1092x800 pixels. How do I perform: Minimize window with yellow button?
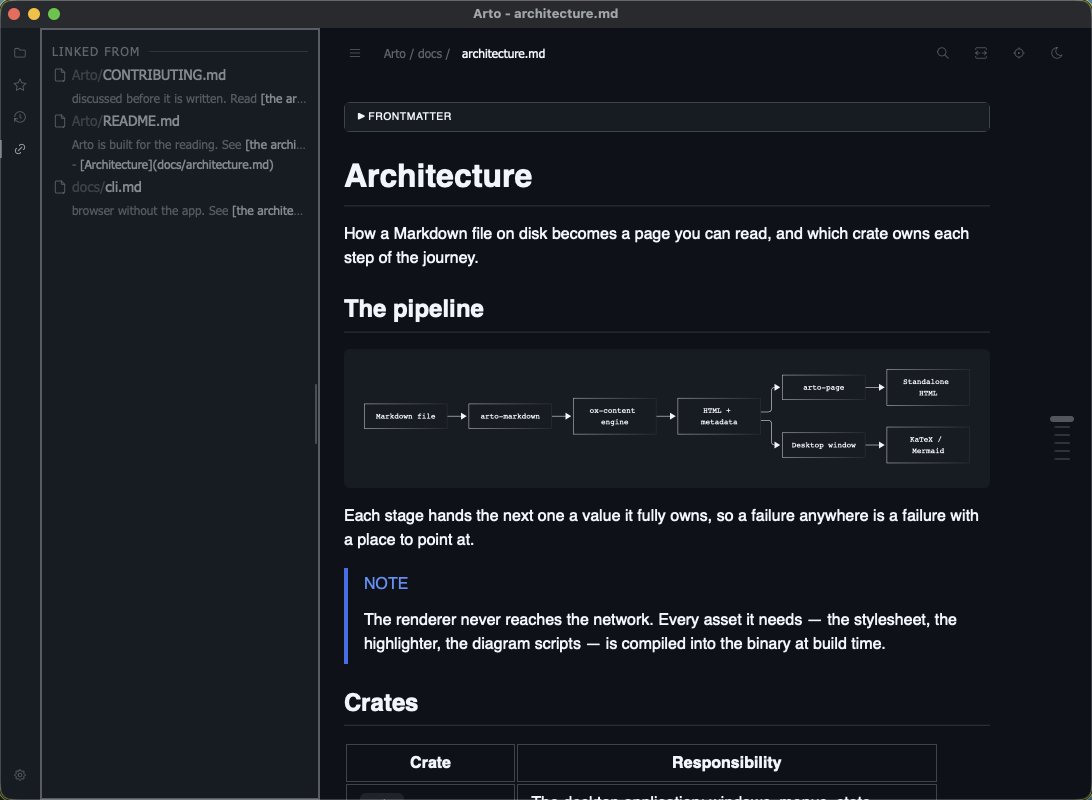pos(34,14)
